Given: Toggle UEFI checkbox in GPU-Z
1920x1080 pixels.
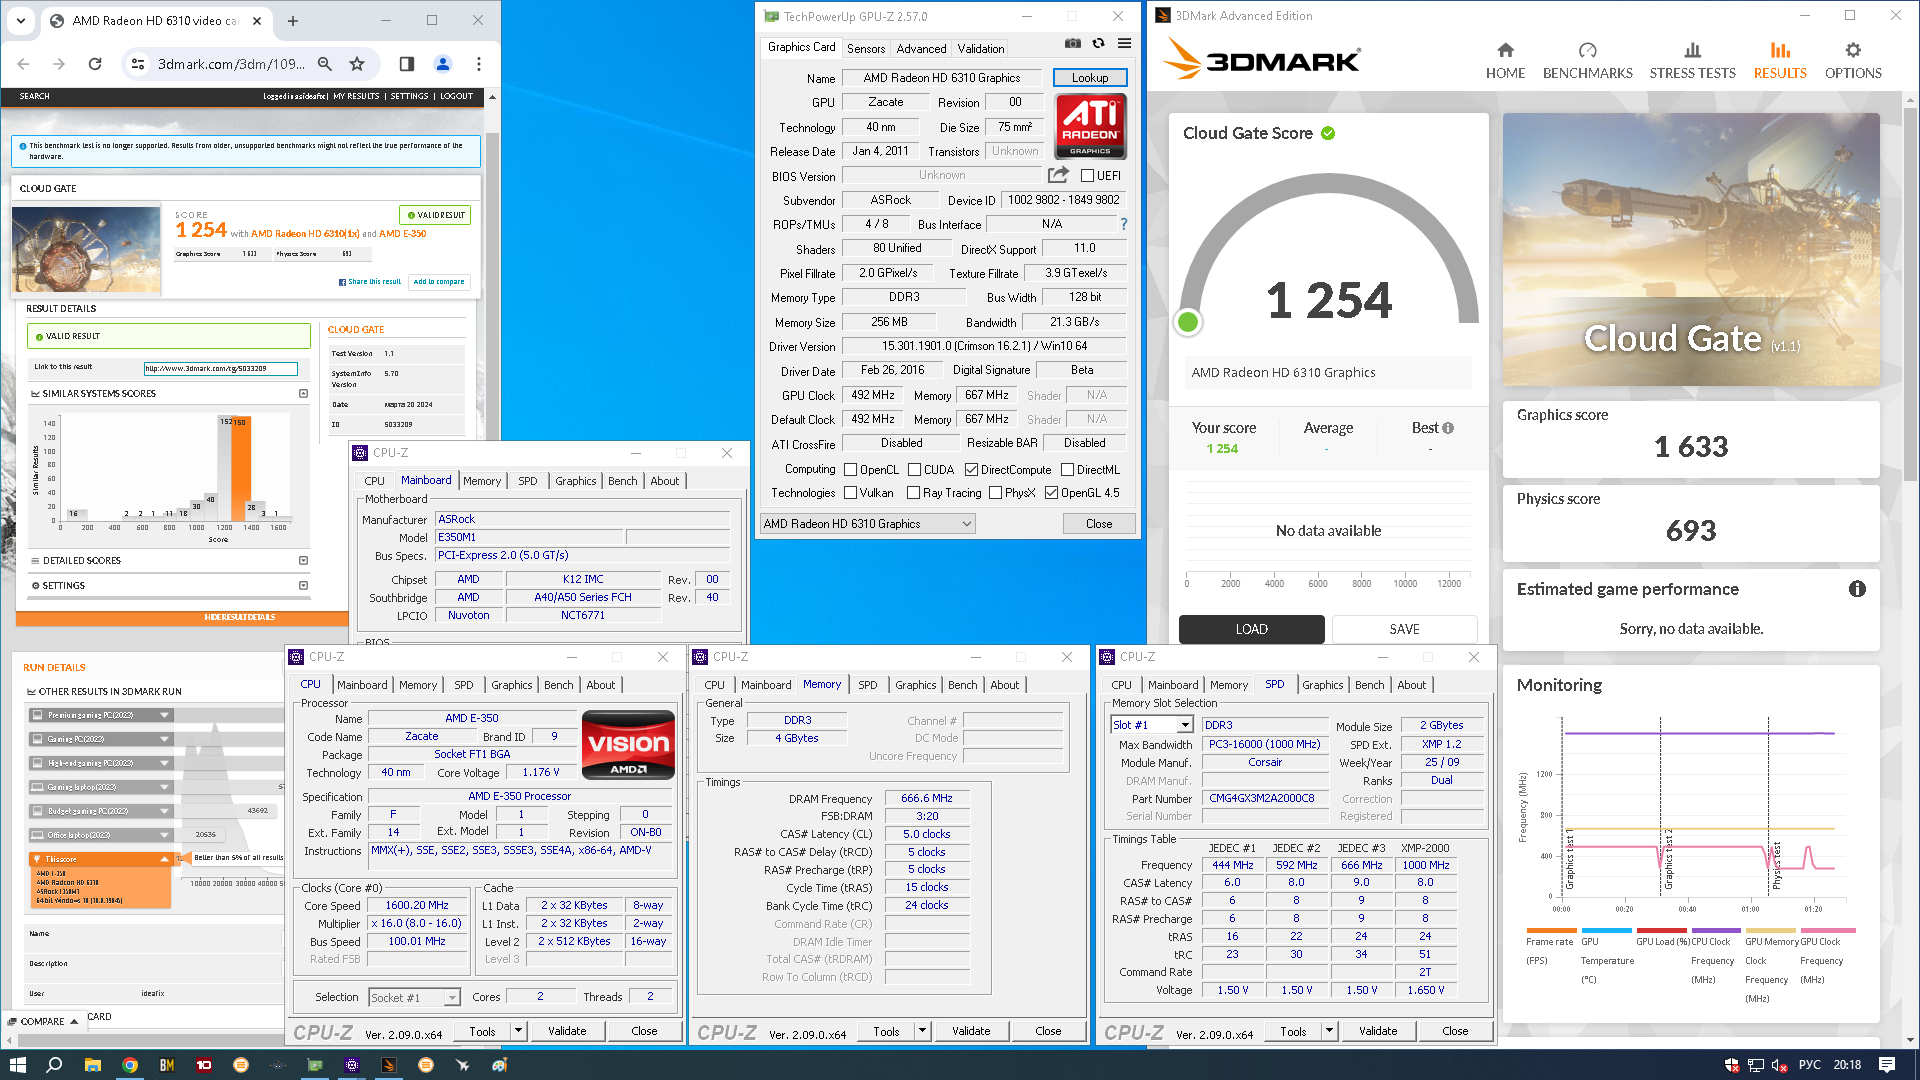Looking at the screenshot, I should [1087, 176].
